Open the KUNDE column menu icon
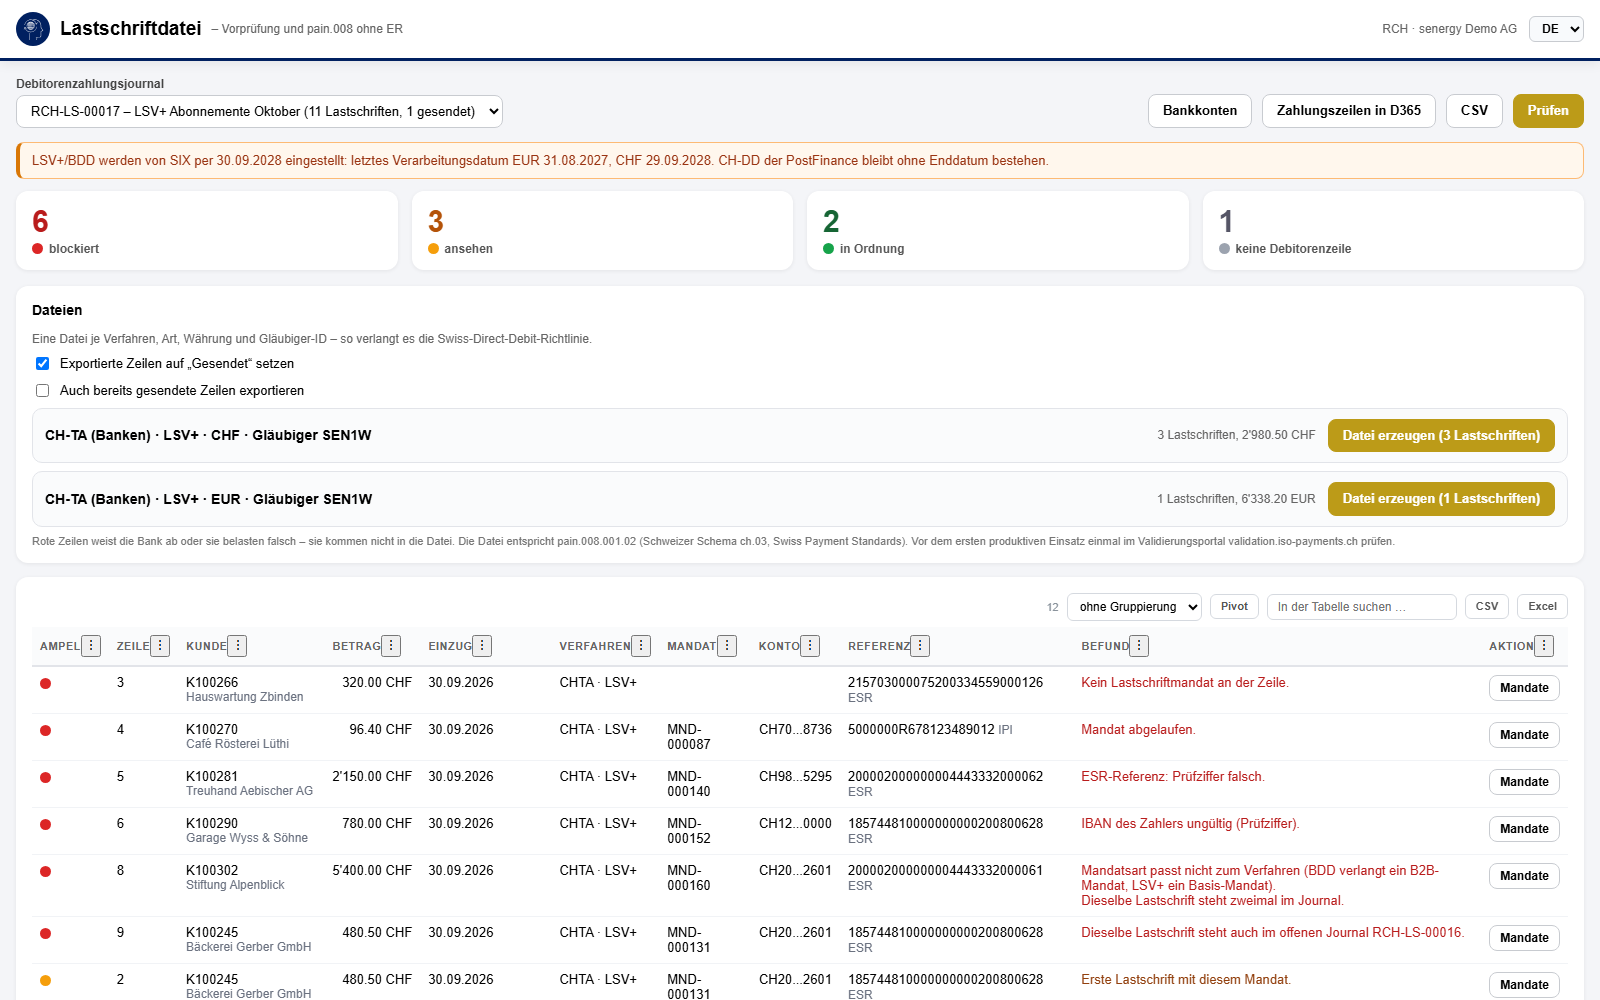The height and width of the screenshot is (1000, 1600). [x=237, y=646]
